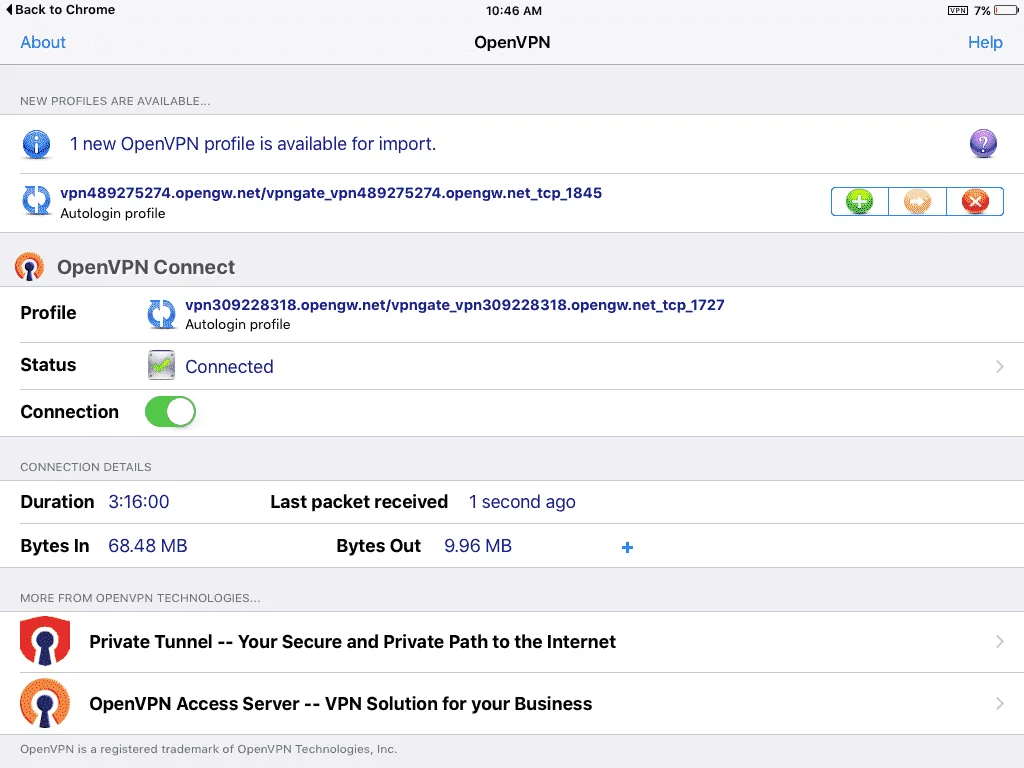The width and height of the screenshot is (1024, 768).
Task: Tap the Connected status text
Action: (229, 366)
